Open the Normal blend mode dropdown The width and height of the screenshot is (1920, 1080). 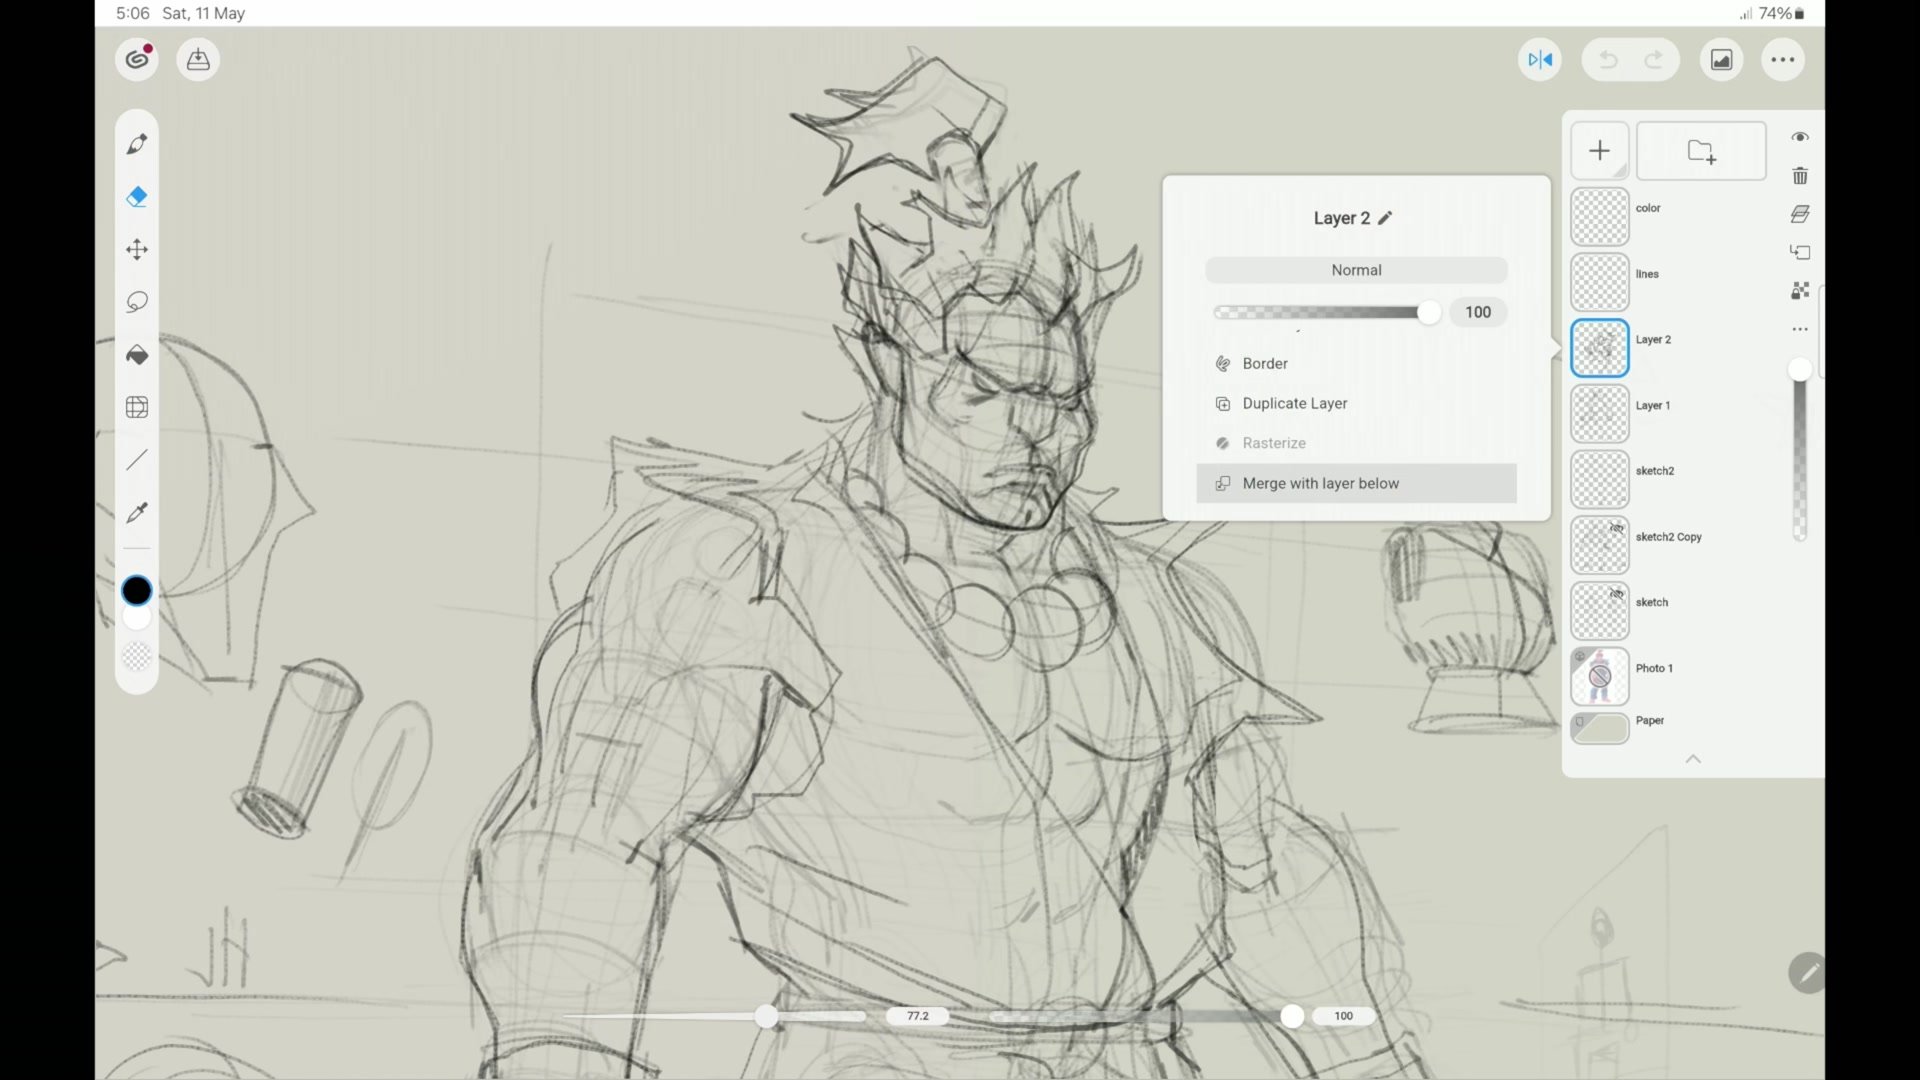pyautogui.click(x=1356, y=269)
